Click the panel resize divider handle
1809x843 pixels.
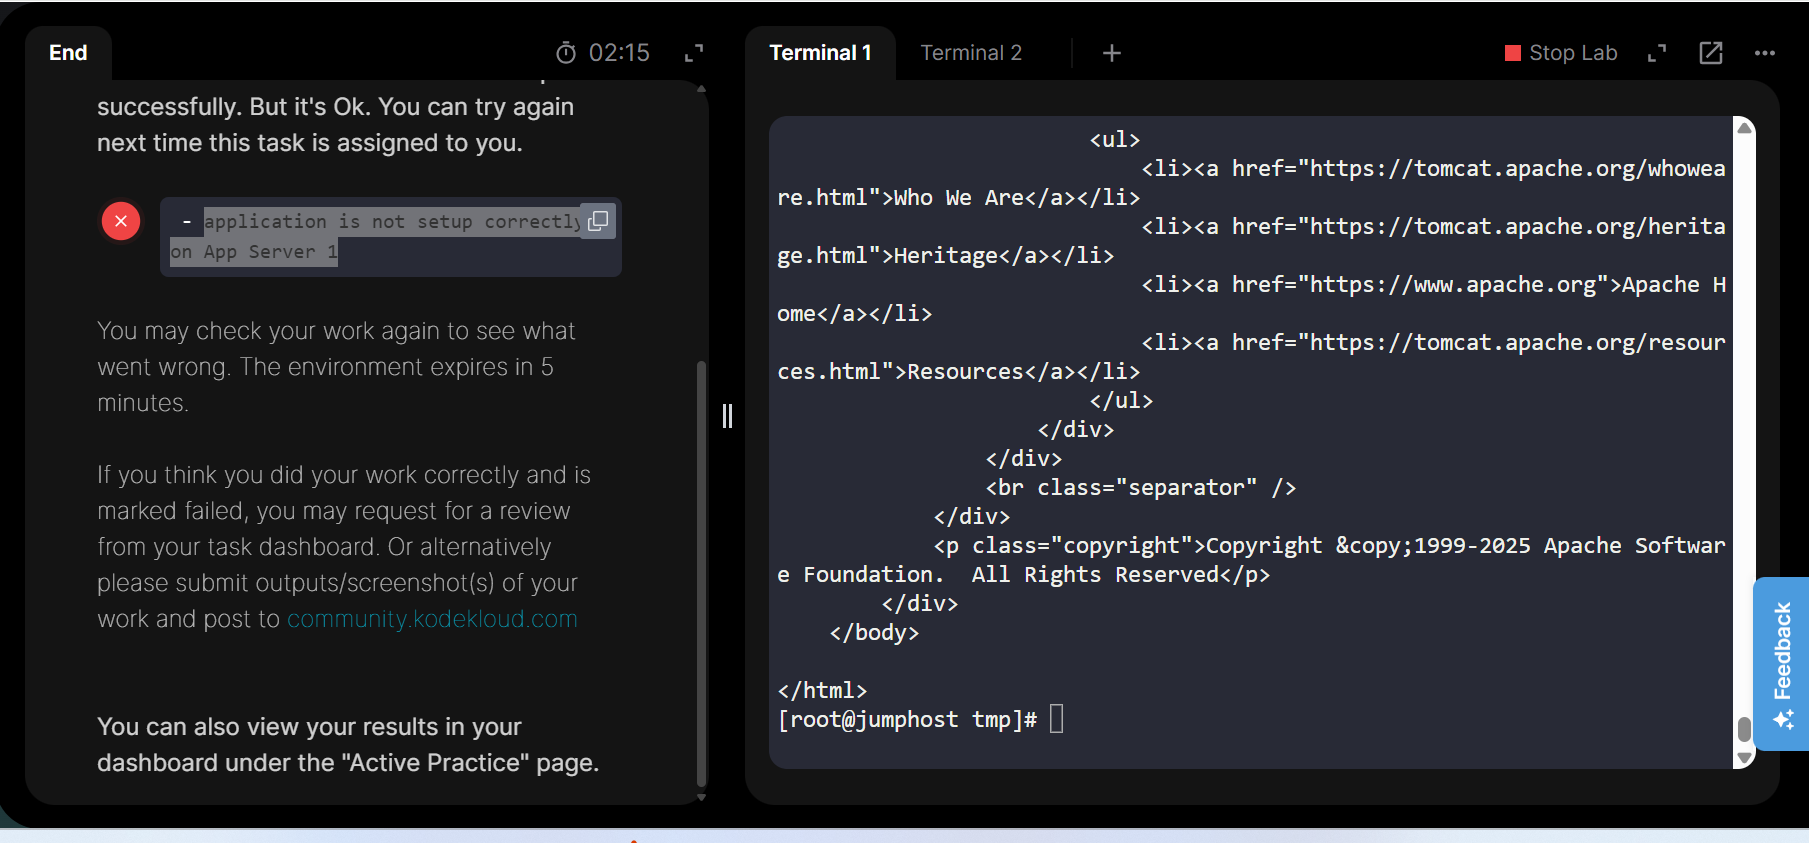728,416
